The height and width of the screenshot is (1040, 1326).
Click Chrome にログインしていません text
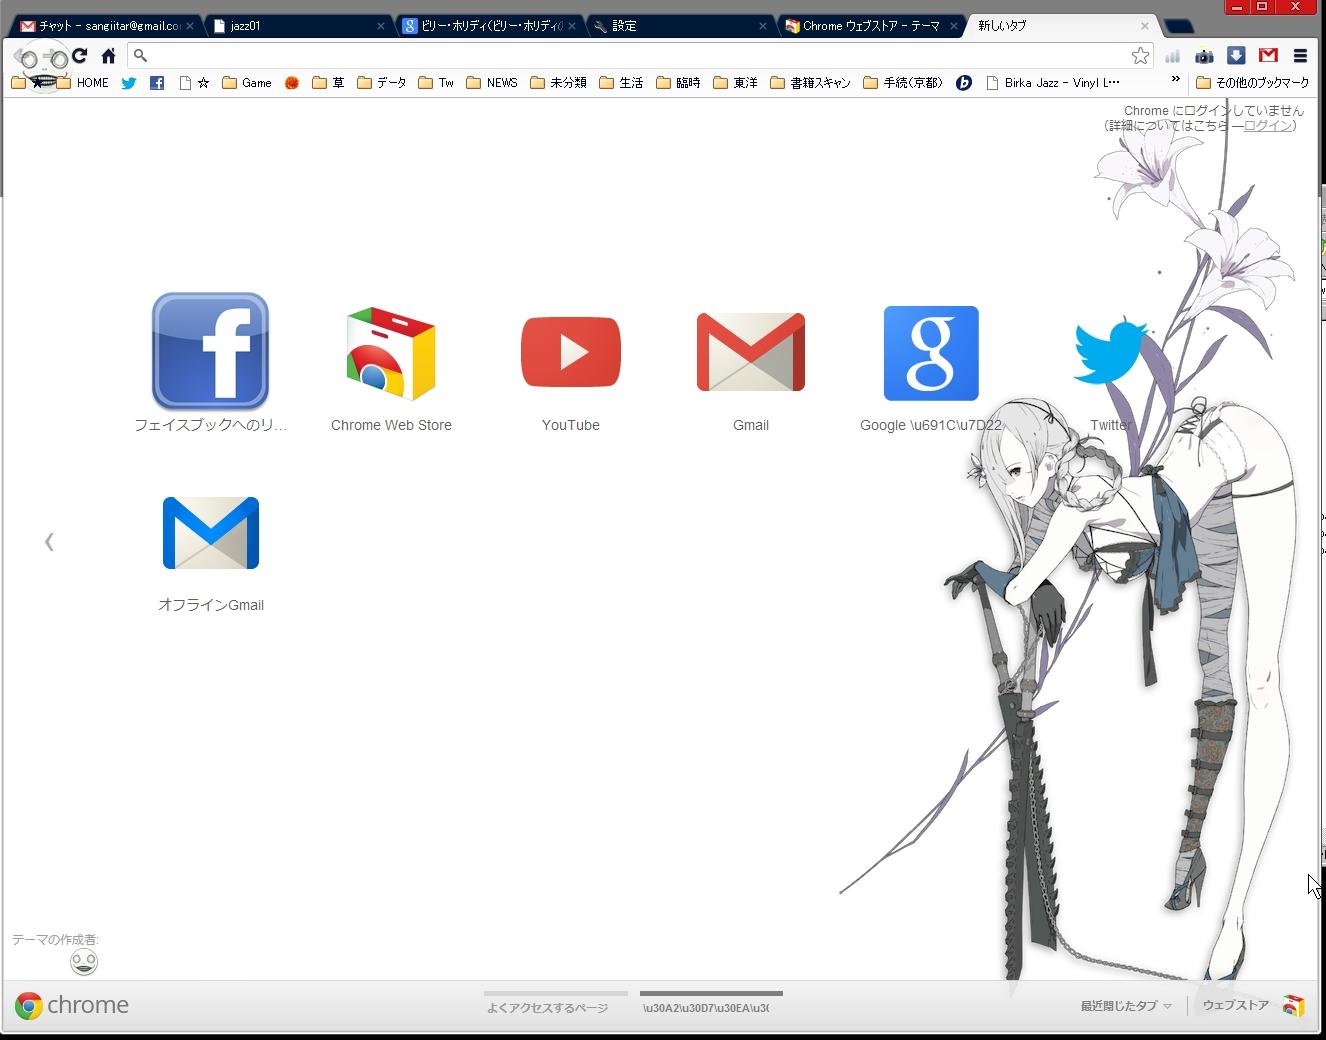[x=1214, y=111]
